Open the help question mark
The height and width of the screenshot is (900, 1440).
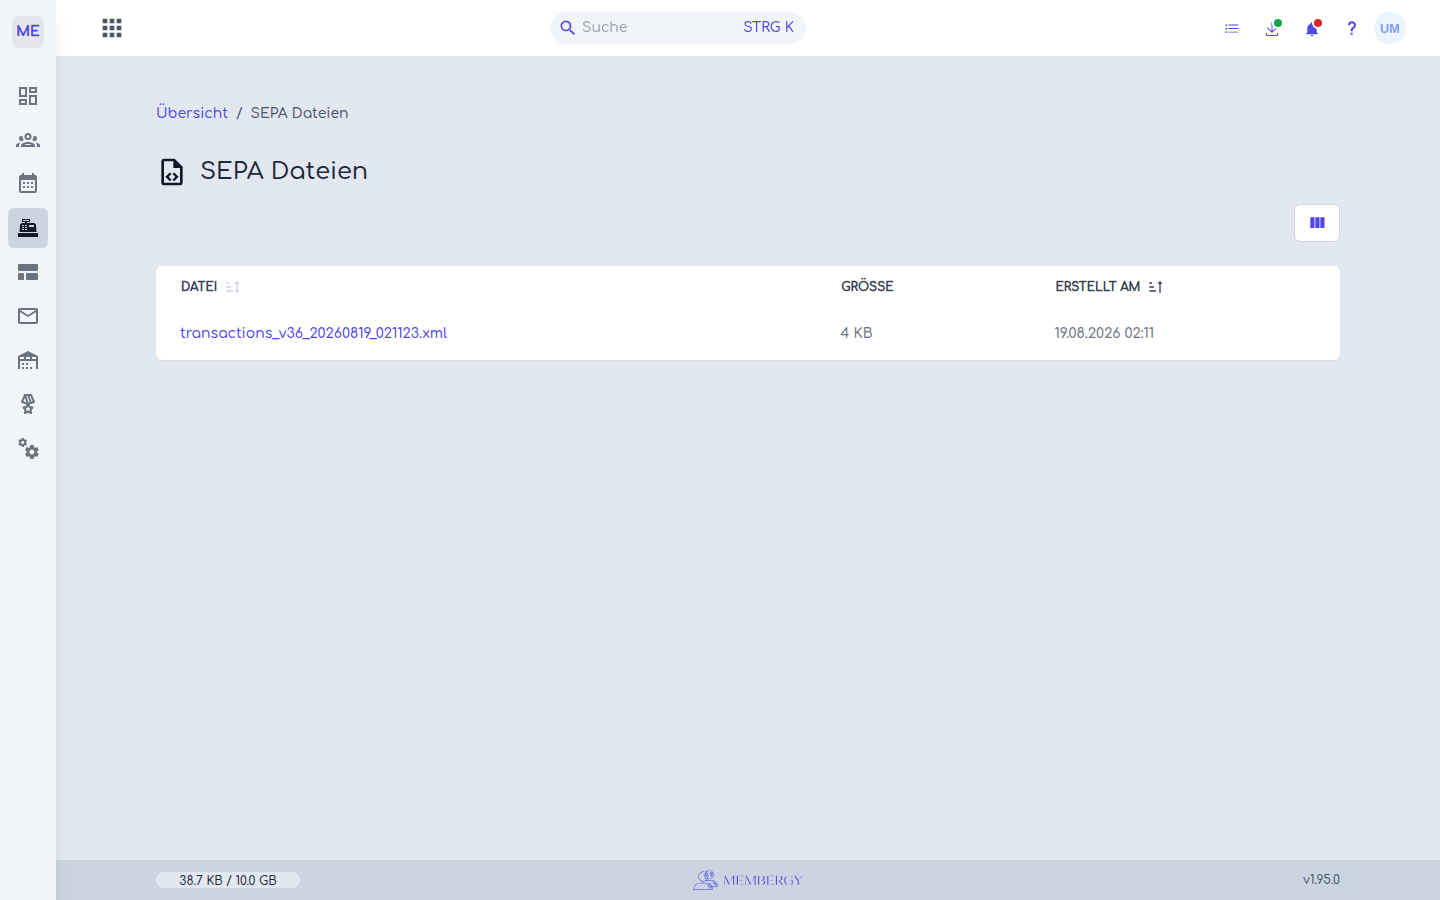(1351, 29)
